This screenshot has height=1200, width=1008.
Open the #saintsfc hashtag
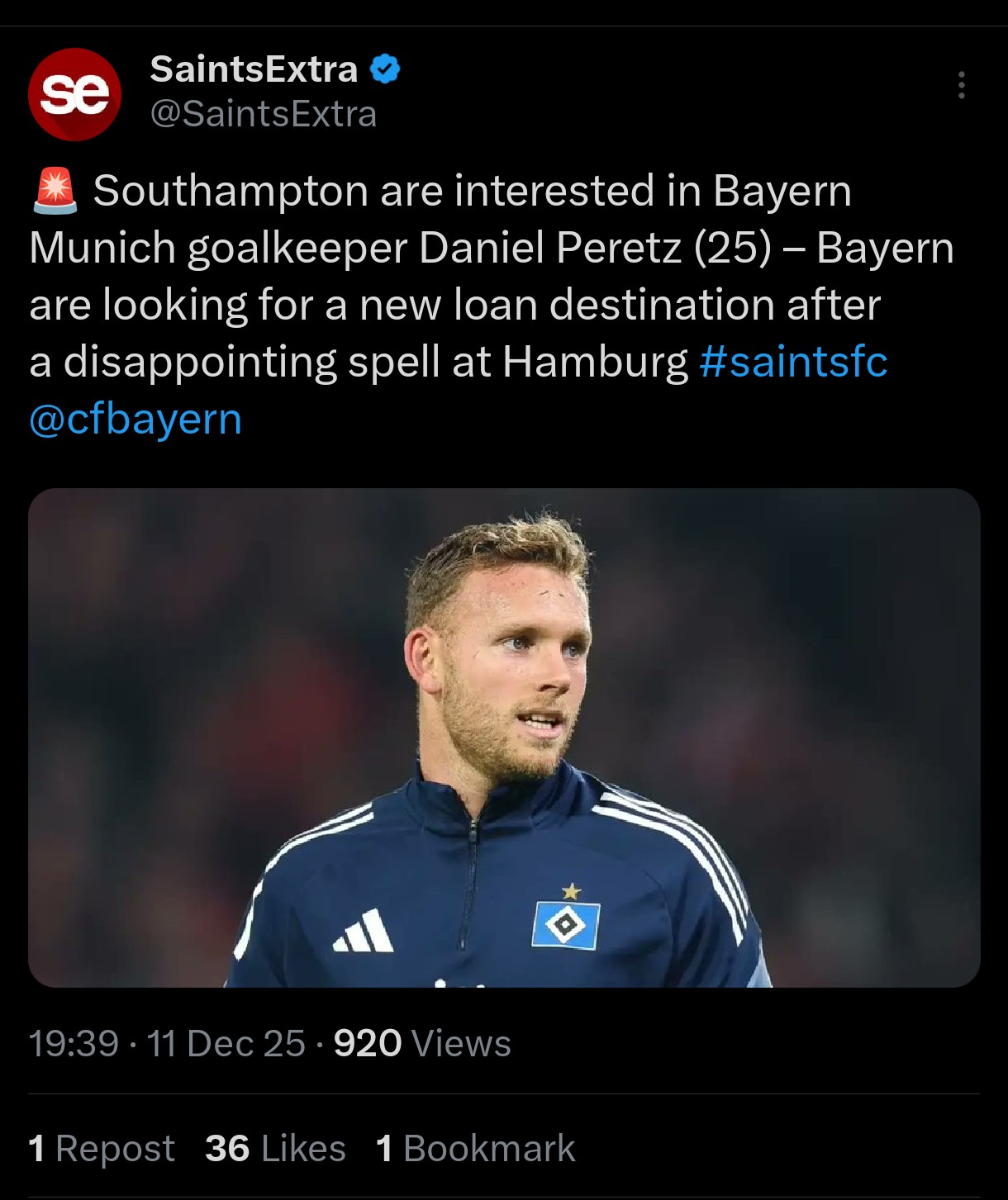[x=794, y=362]
